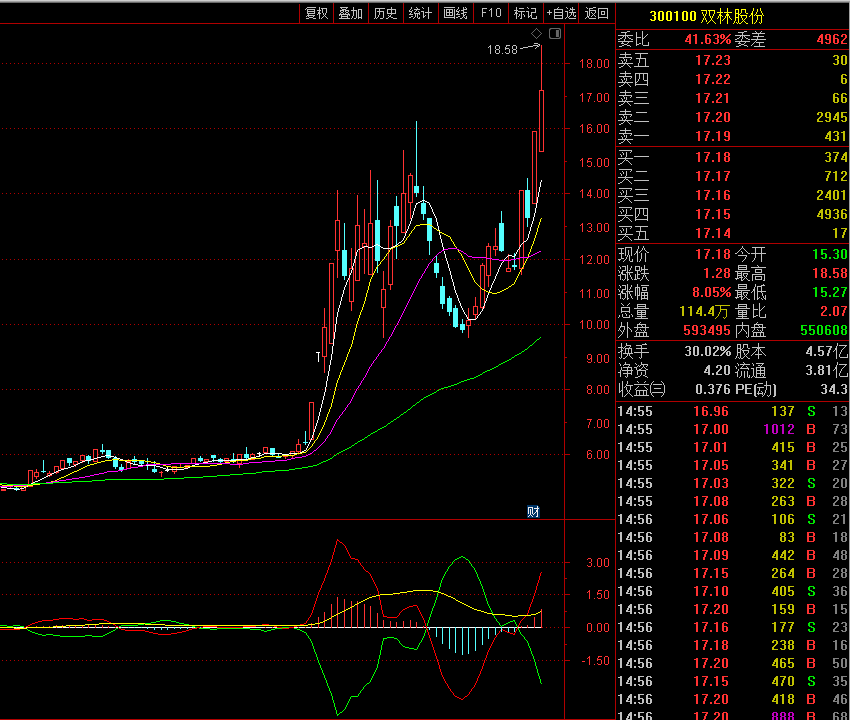Click 买五 bid price 17.14
This screenshot has height=720, width=850.
point(713,233)
